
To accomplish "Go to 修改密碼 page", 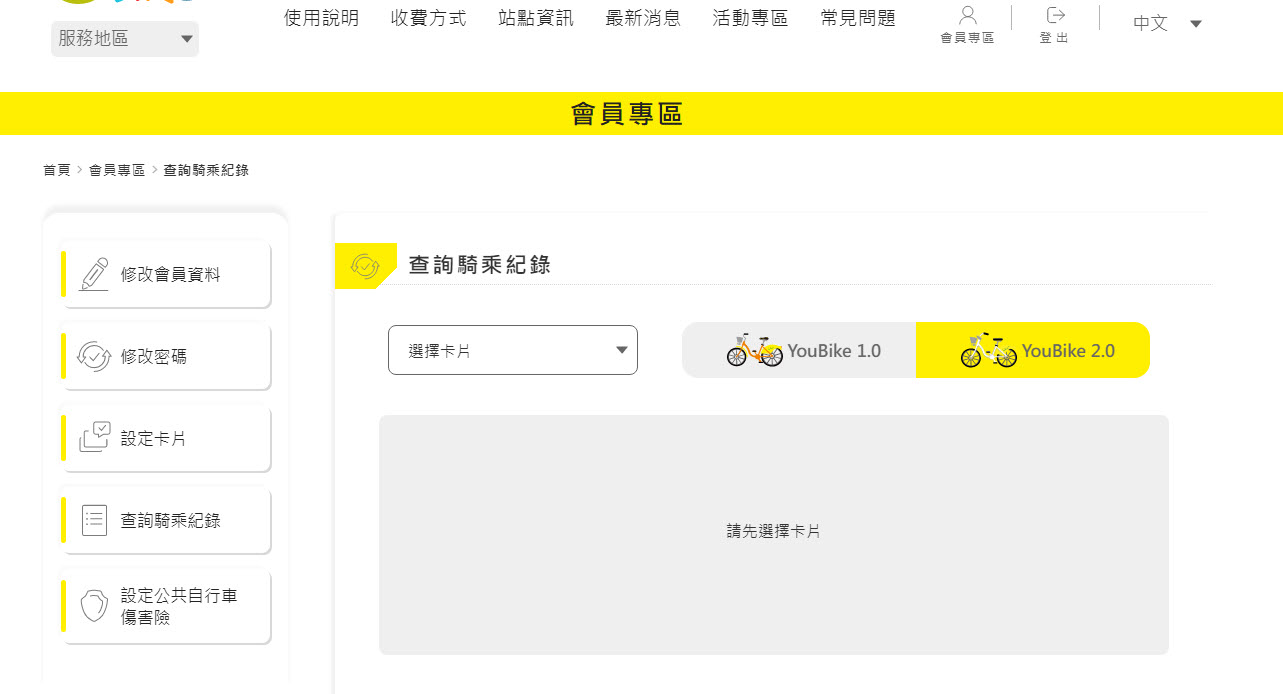I will click(x=166, y=356).
